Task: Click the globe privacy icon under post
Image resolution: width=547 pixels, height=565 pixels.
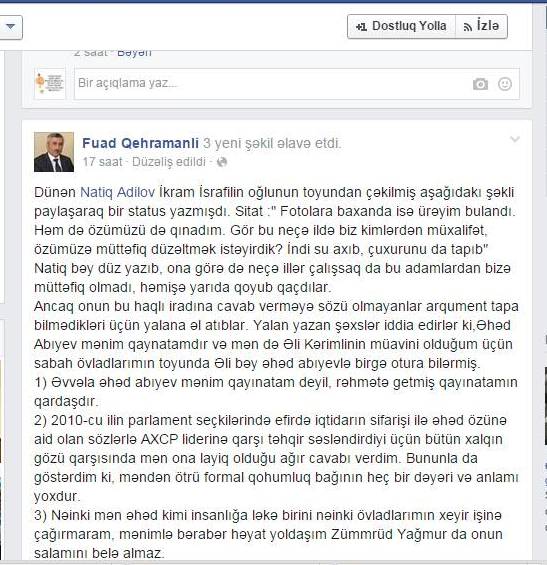Action: tap(222, 163)
